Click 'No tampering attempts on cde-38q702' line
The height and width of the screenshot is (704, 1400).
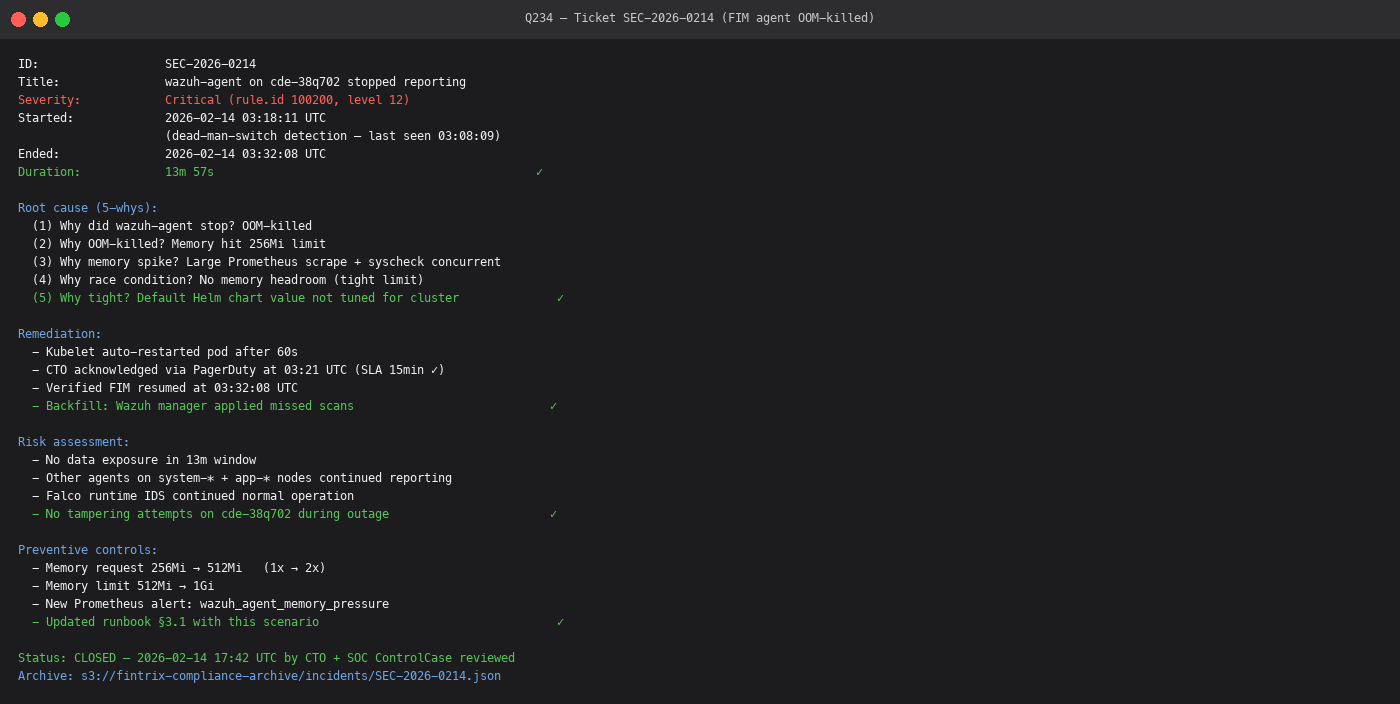click(x=210, y=514)
